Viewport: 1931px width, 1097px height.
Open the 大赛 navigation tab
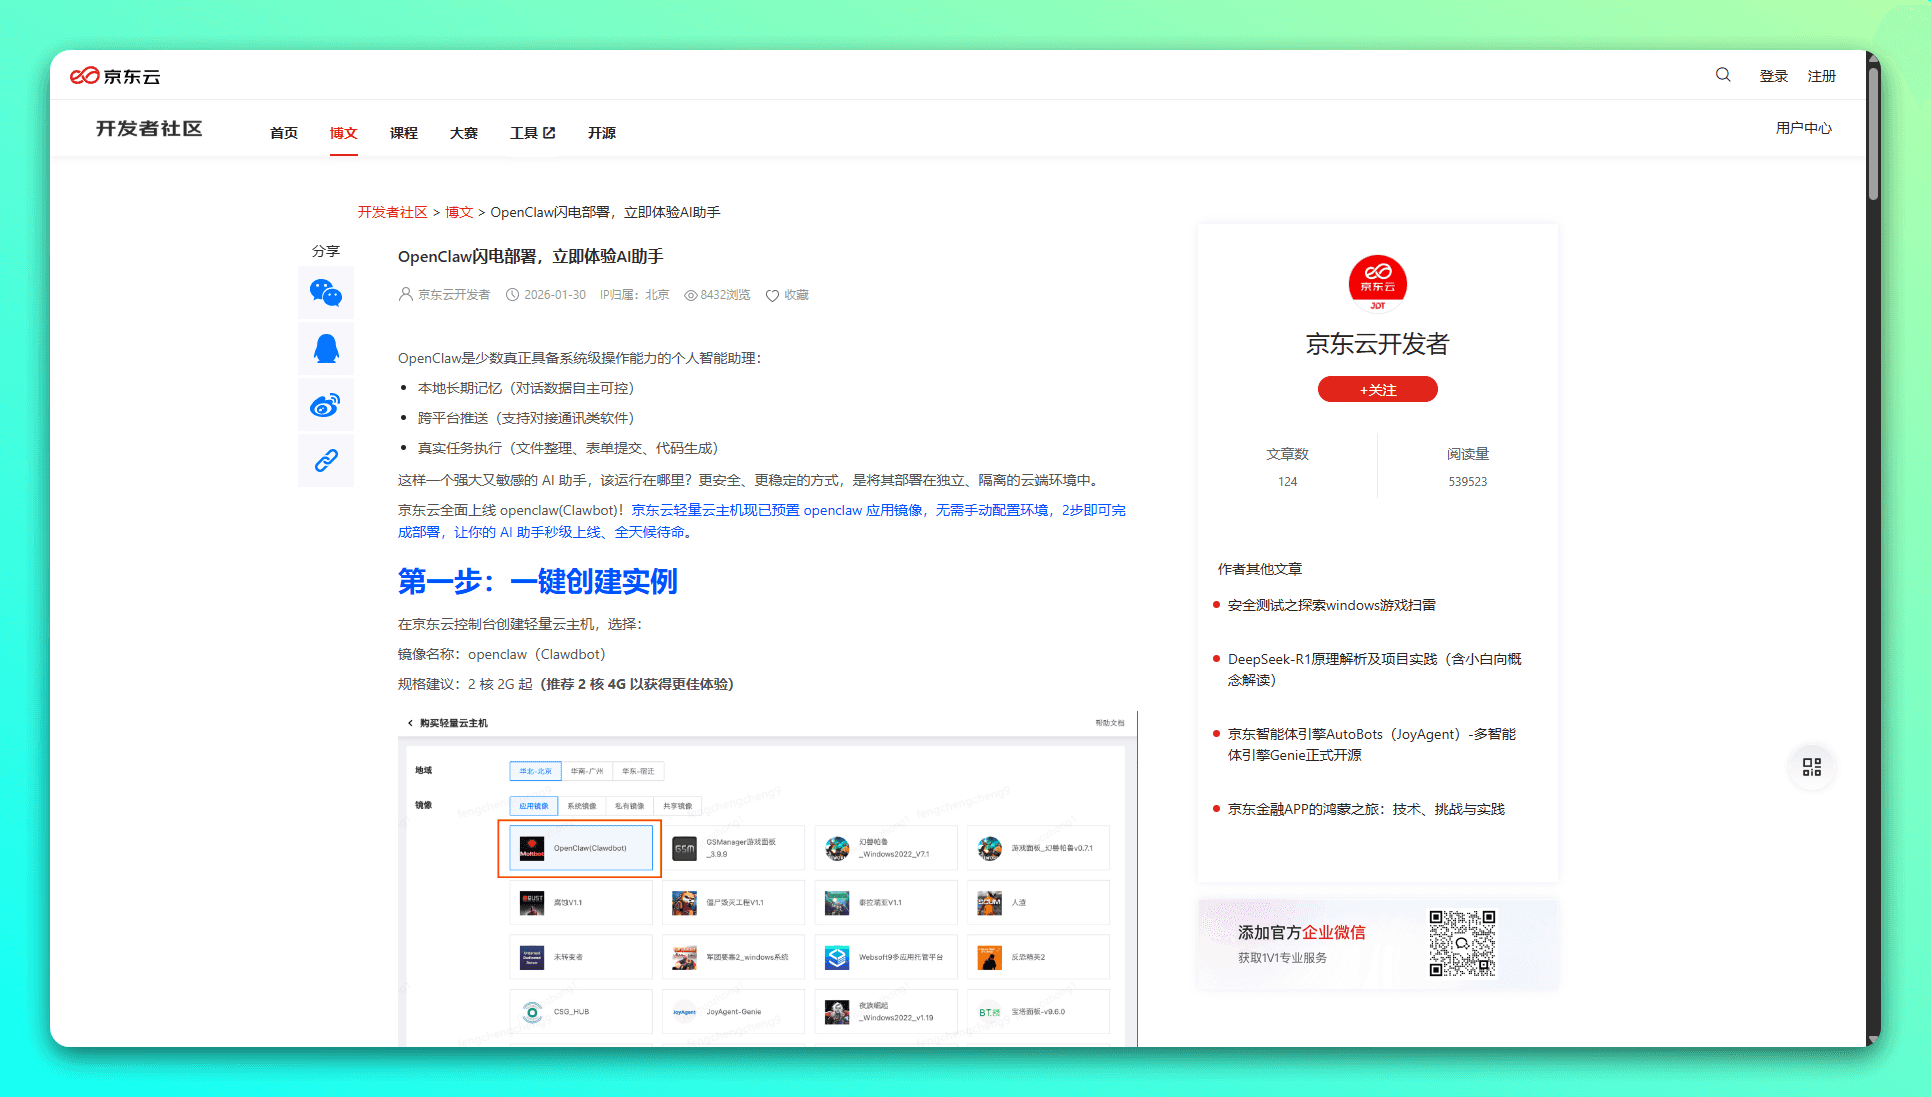click(x=463, y=133)
